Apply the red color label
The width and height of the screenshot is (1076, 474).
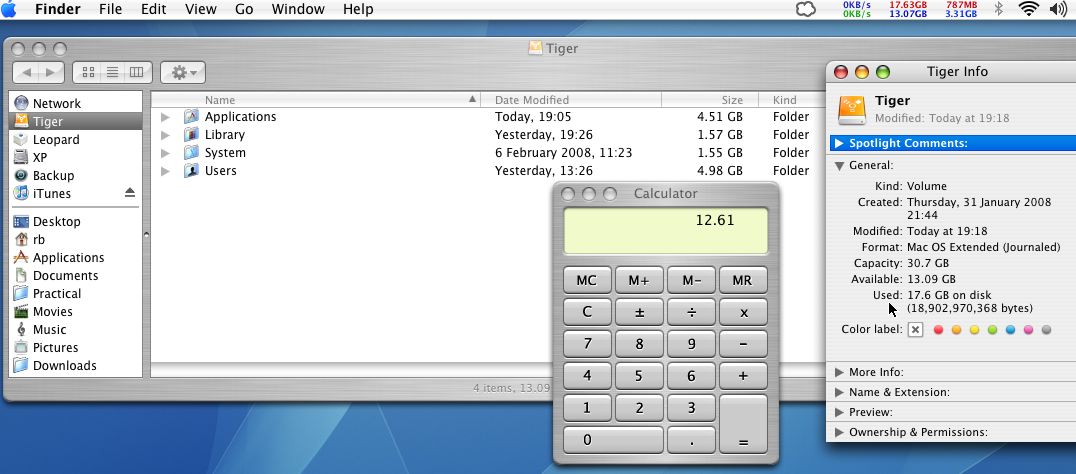(x=939, y=330)
